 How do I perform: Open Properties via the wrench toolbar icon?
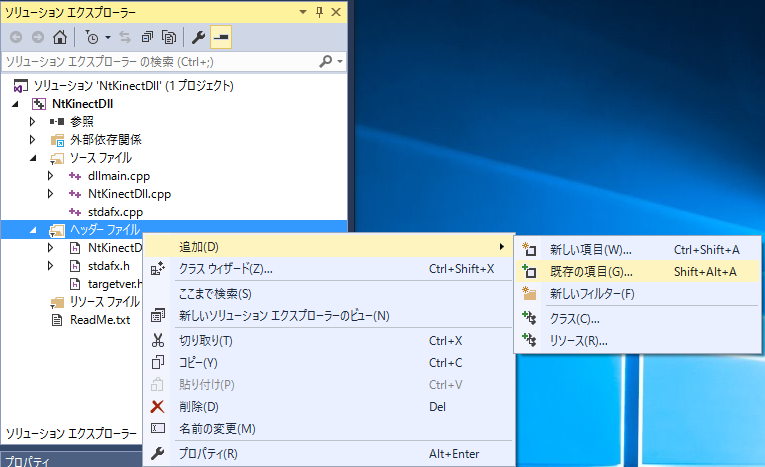[x=199, y=38]
